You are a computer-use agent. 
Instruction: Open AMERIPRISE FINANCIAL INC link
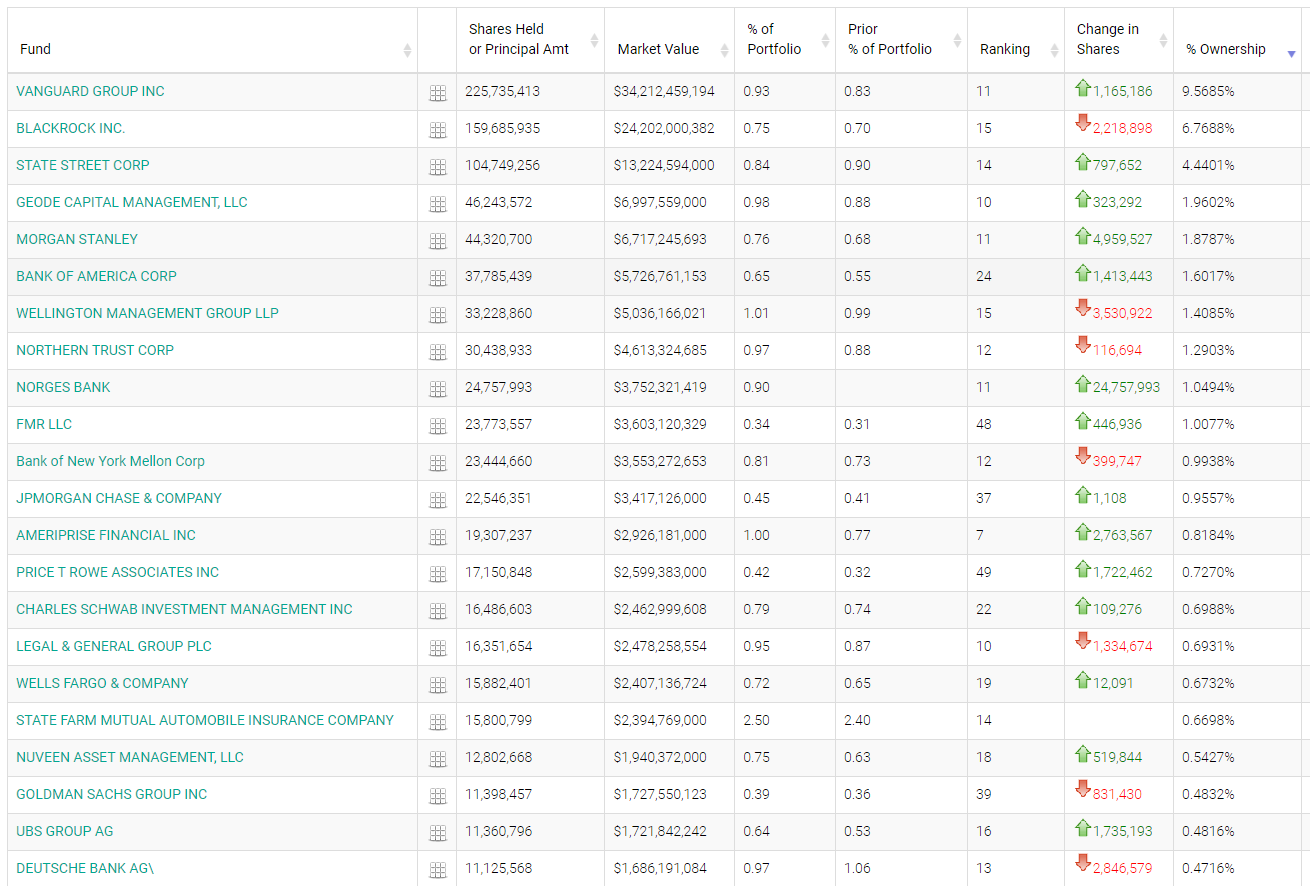click(106, 535)
